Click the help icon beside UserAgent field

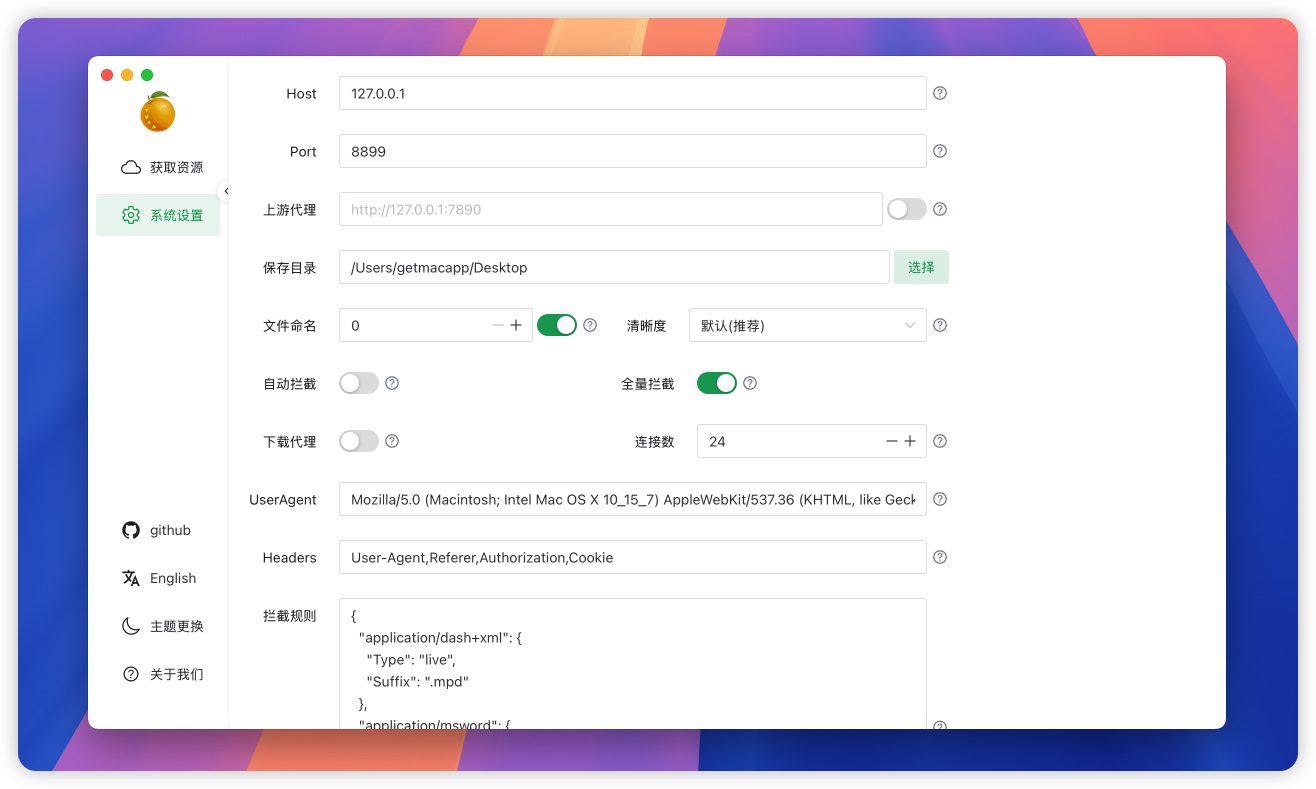pos(940,499)
